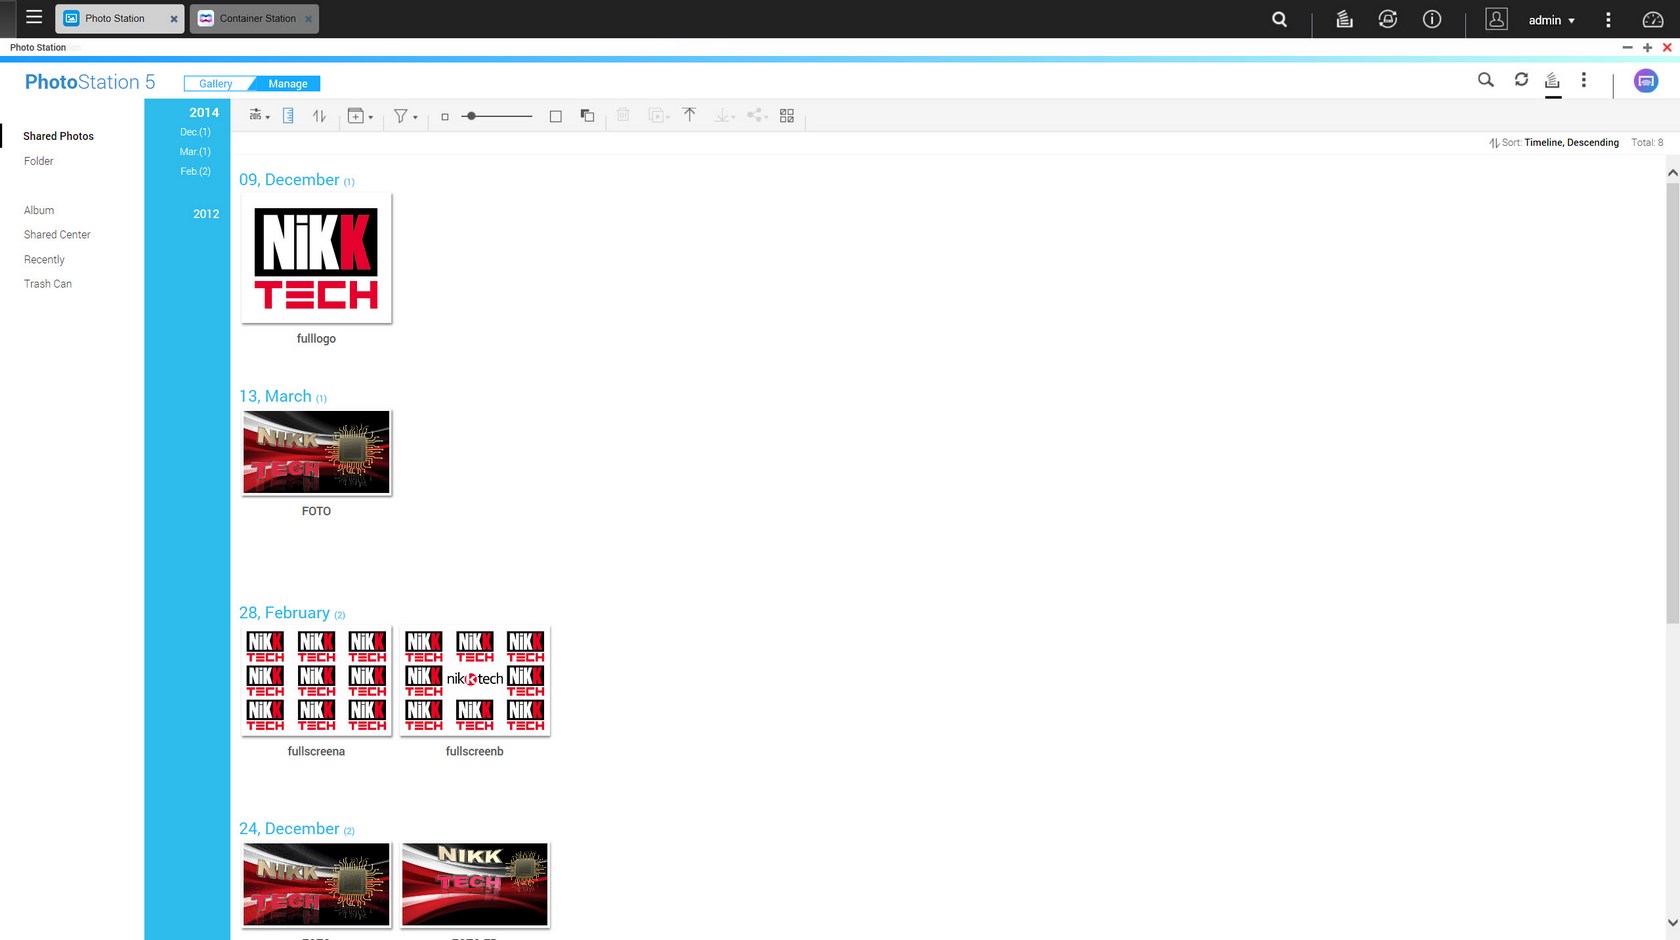
Task: Select the 13 March FOTO thumbnail
Action: click(x=316, y=452)
